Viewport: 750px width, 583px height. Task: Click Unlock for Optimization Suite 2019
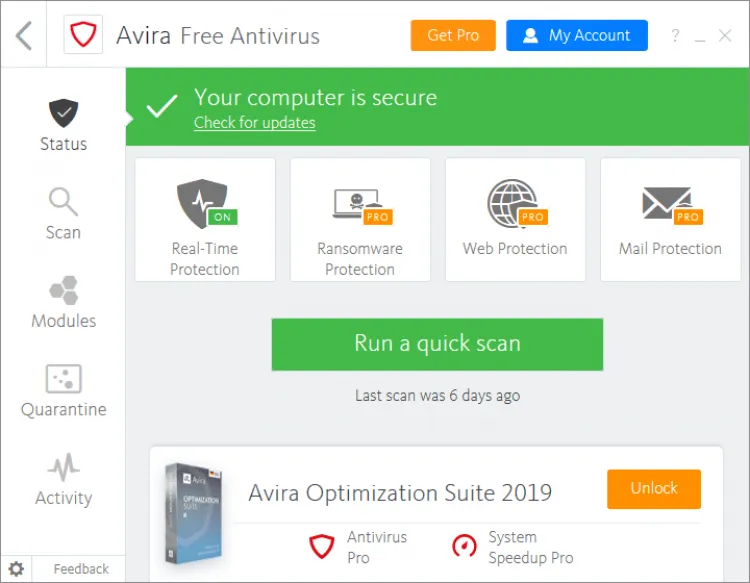click(x=654, y=489)
